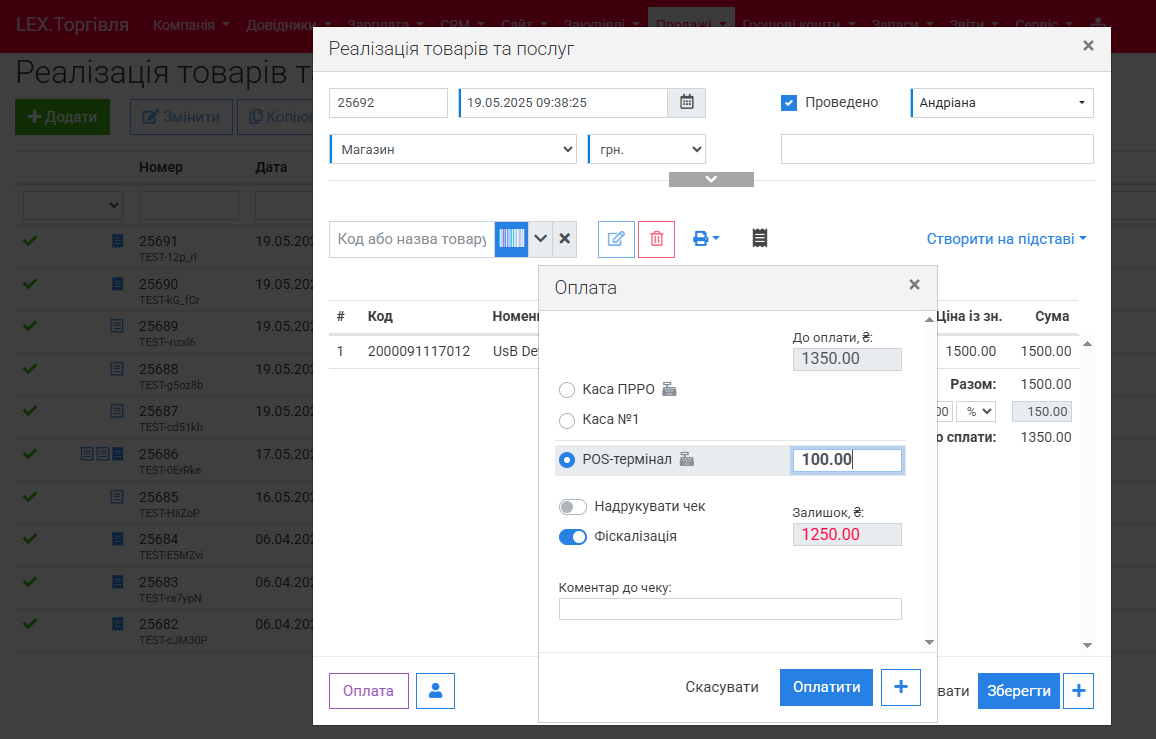1156x739 pixels.
Task: Click the customer person icon button
Action: tap(435, 691)
